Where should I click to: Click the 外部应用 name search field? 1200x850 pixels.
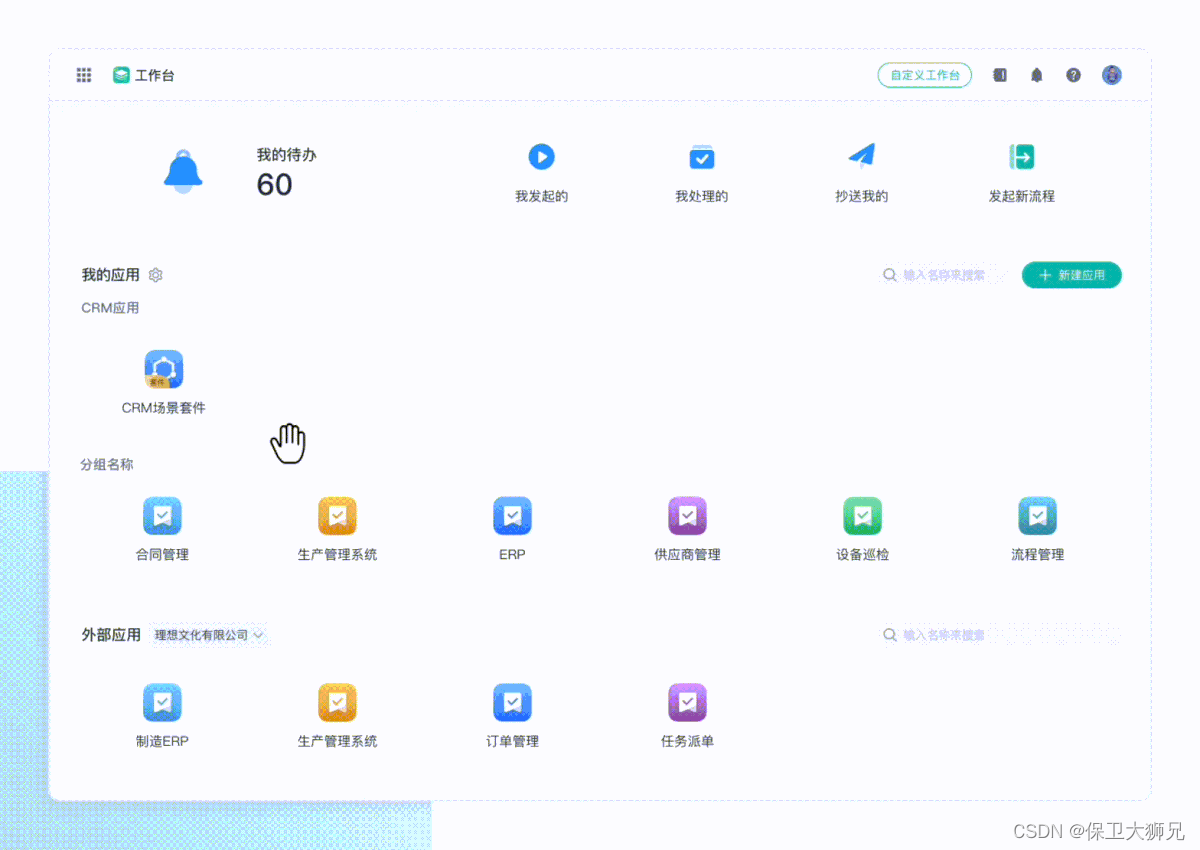coord(1000,635)
